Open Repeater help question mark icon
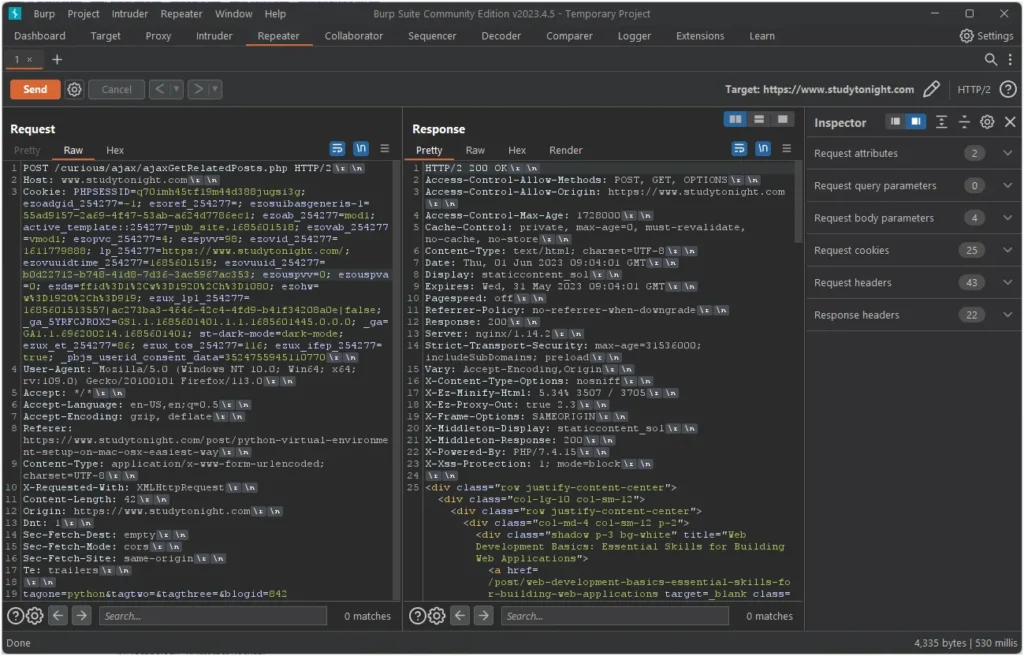Screen dimensions: 1024x656 1008,89
